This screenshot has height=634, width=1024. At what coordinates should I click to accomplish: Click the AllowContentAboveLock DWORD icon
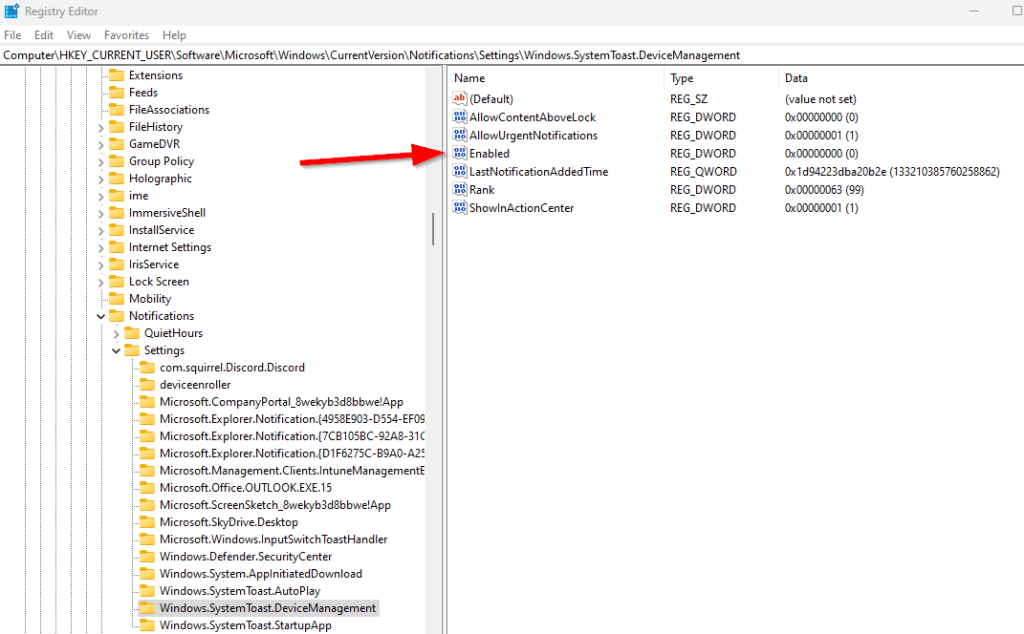click(460, 117)
